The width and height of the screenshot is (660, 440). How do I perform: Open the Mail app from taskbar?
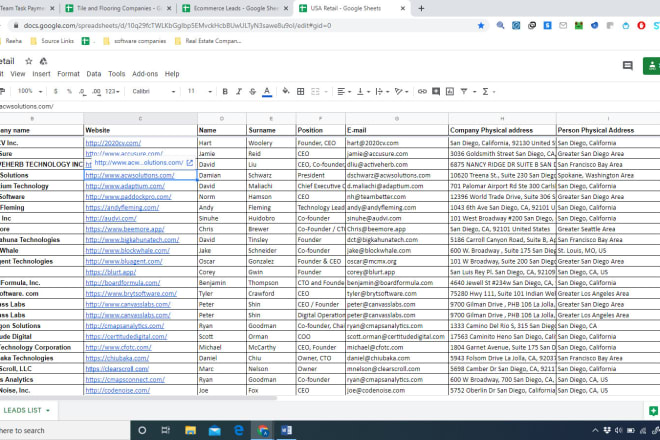coord(215,430)
